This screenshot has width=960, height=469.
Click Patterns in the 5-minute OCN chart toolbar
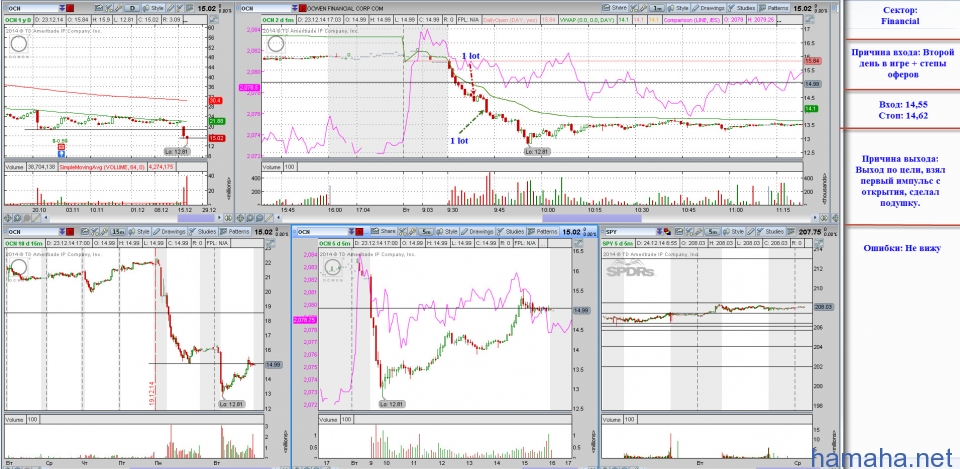(x=543, y=231)
